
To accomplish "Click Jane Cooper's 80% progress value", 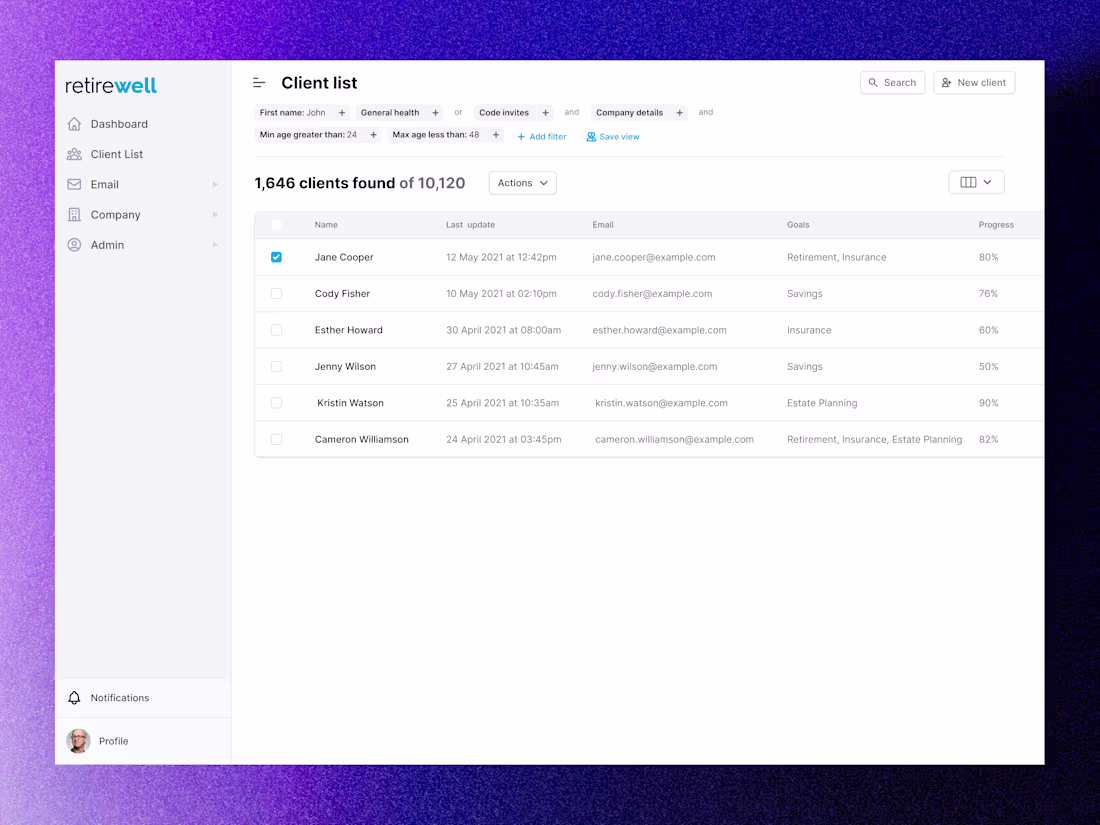I will coord(988,257).
